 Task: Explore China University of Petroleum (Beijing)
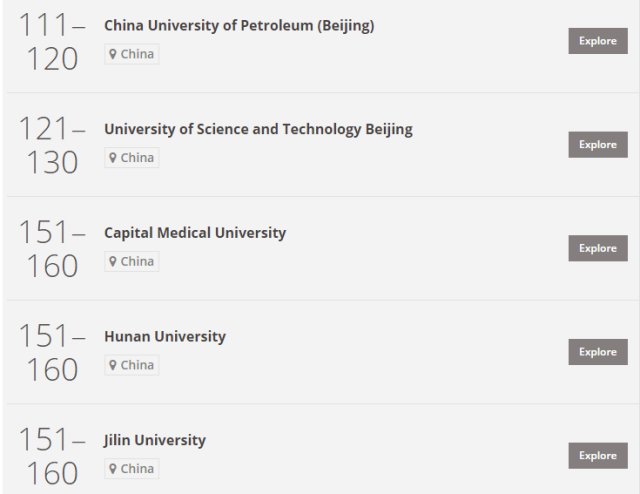(x=598, y=41)
